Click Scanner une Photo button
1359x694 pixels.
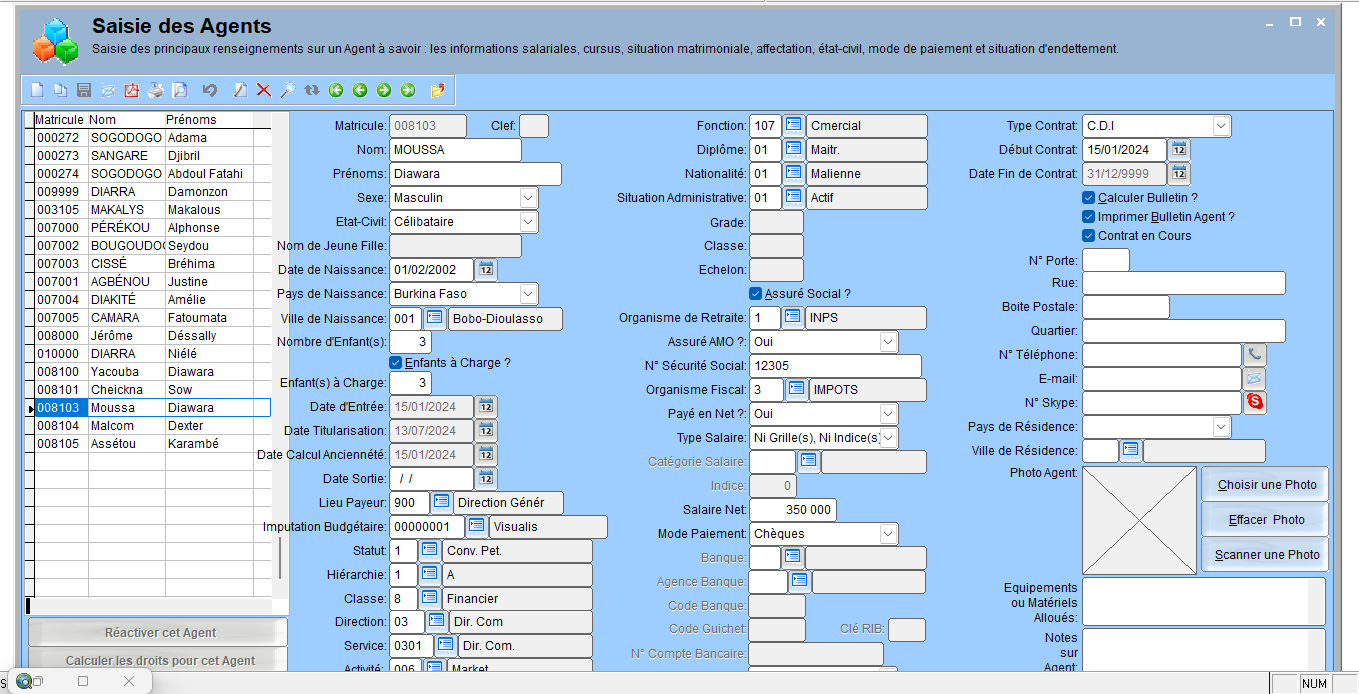(1266, 554)
